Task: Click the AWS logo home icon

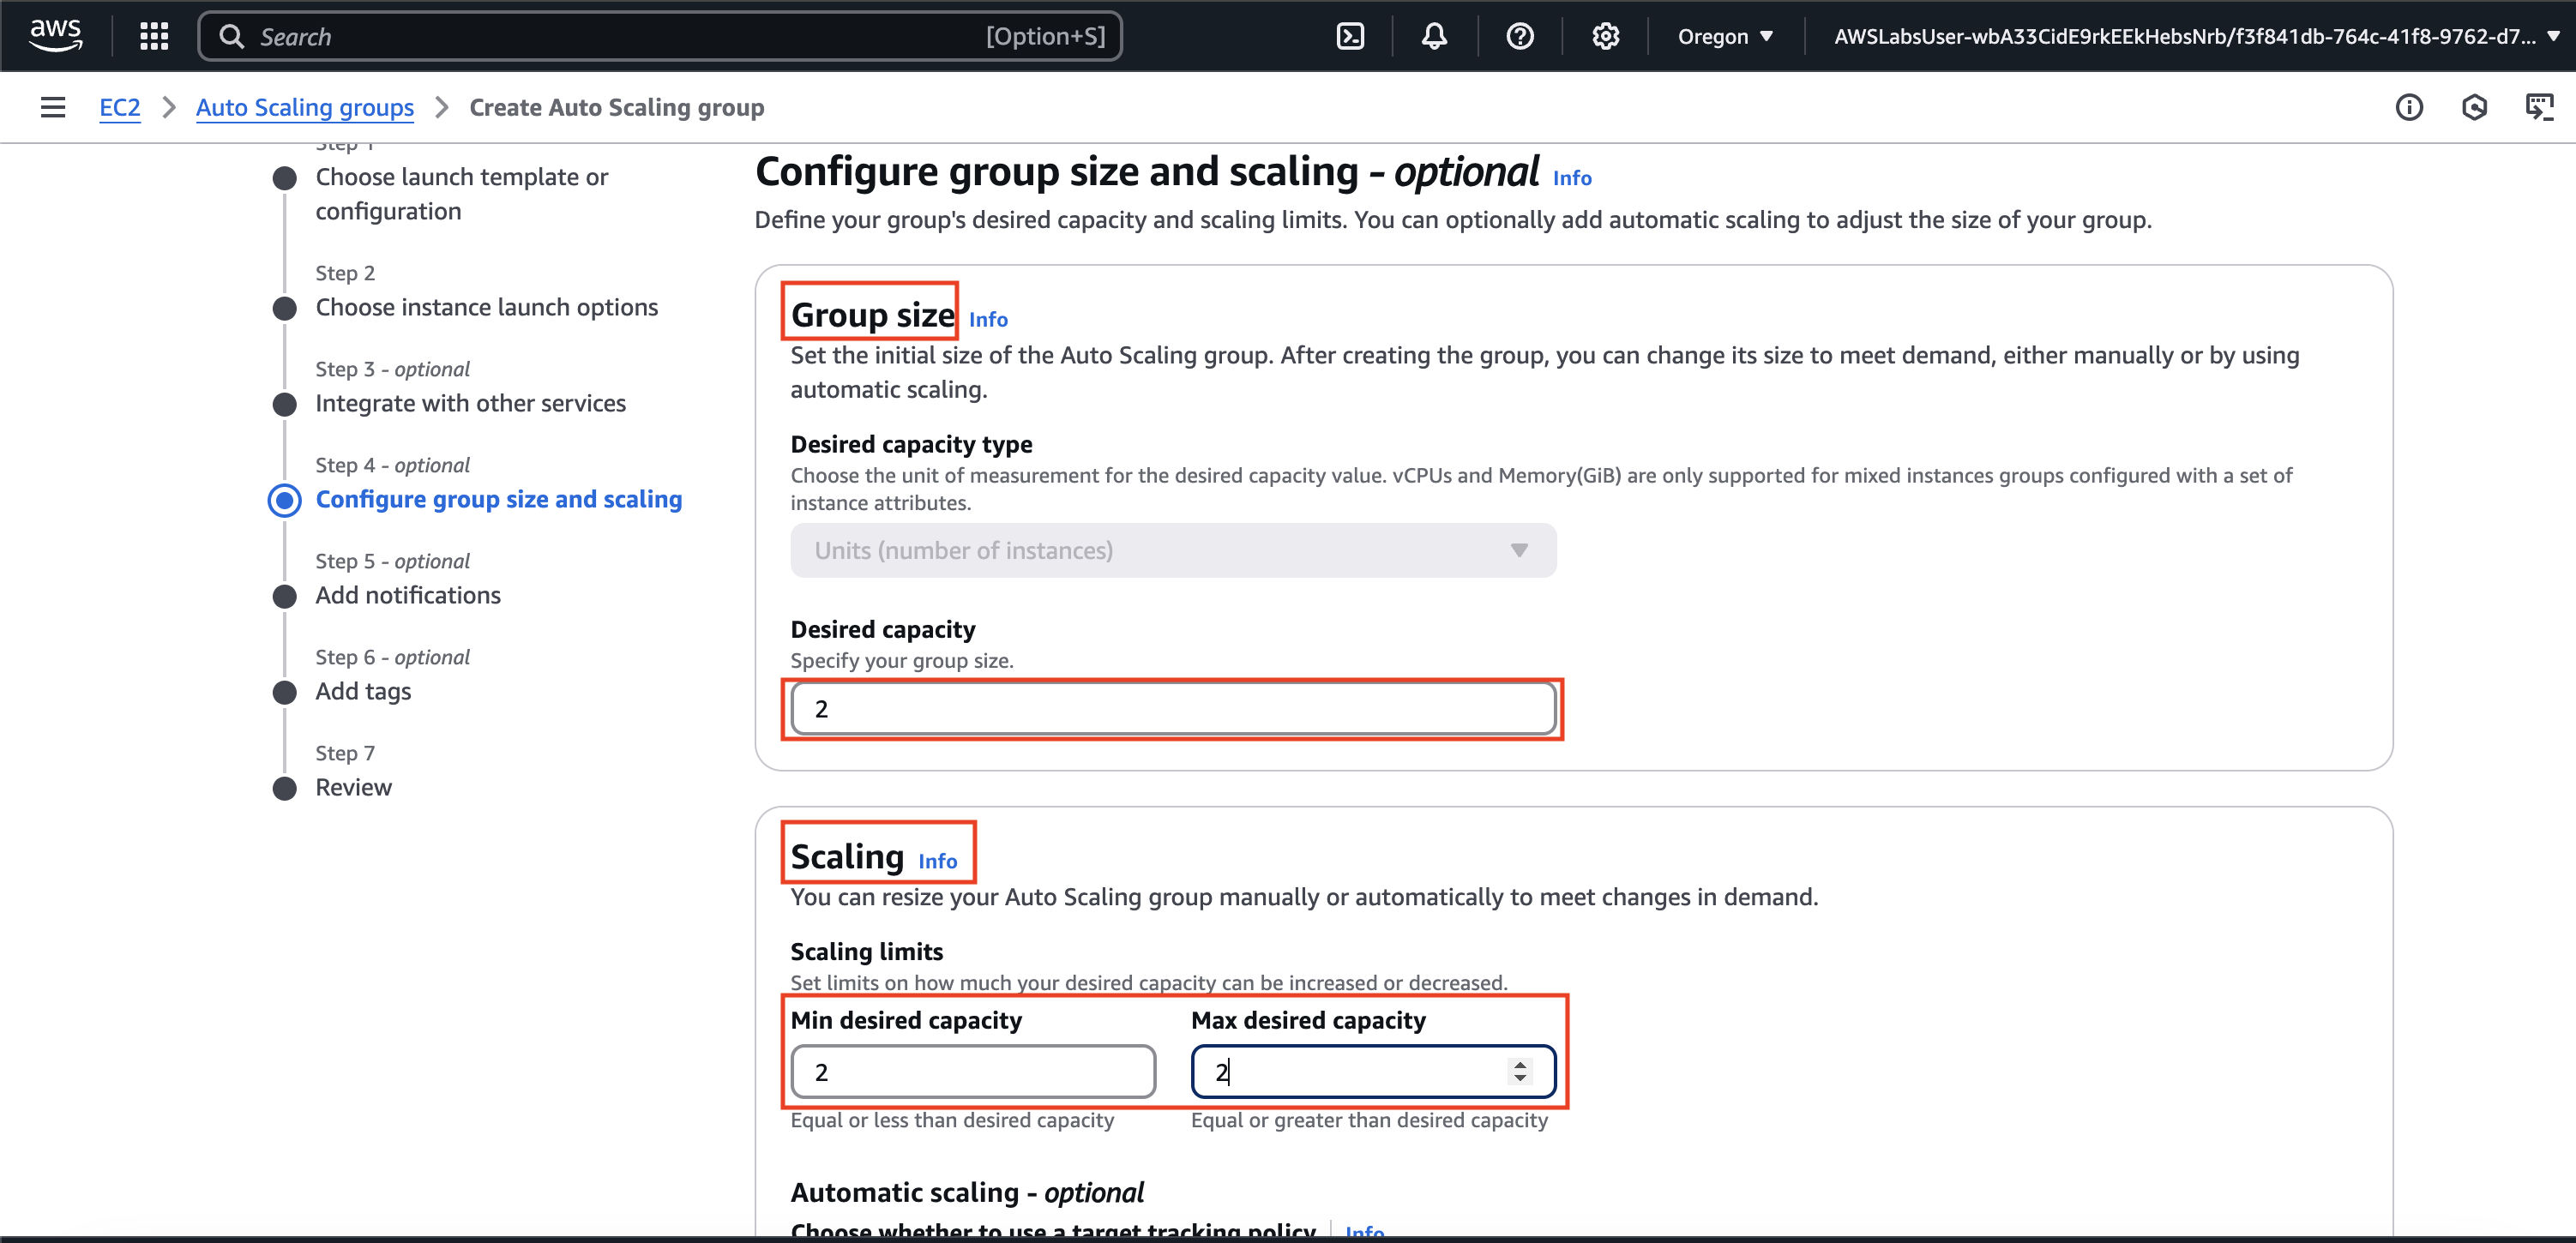Action: coord(55,35)
